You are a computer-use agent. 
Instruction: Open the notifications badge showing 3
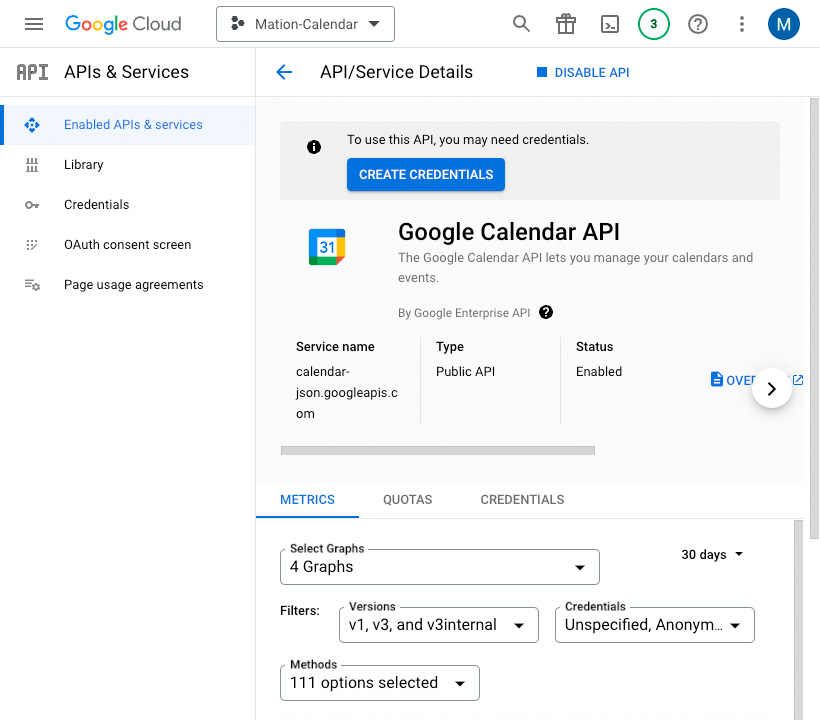pos(654,24)
